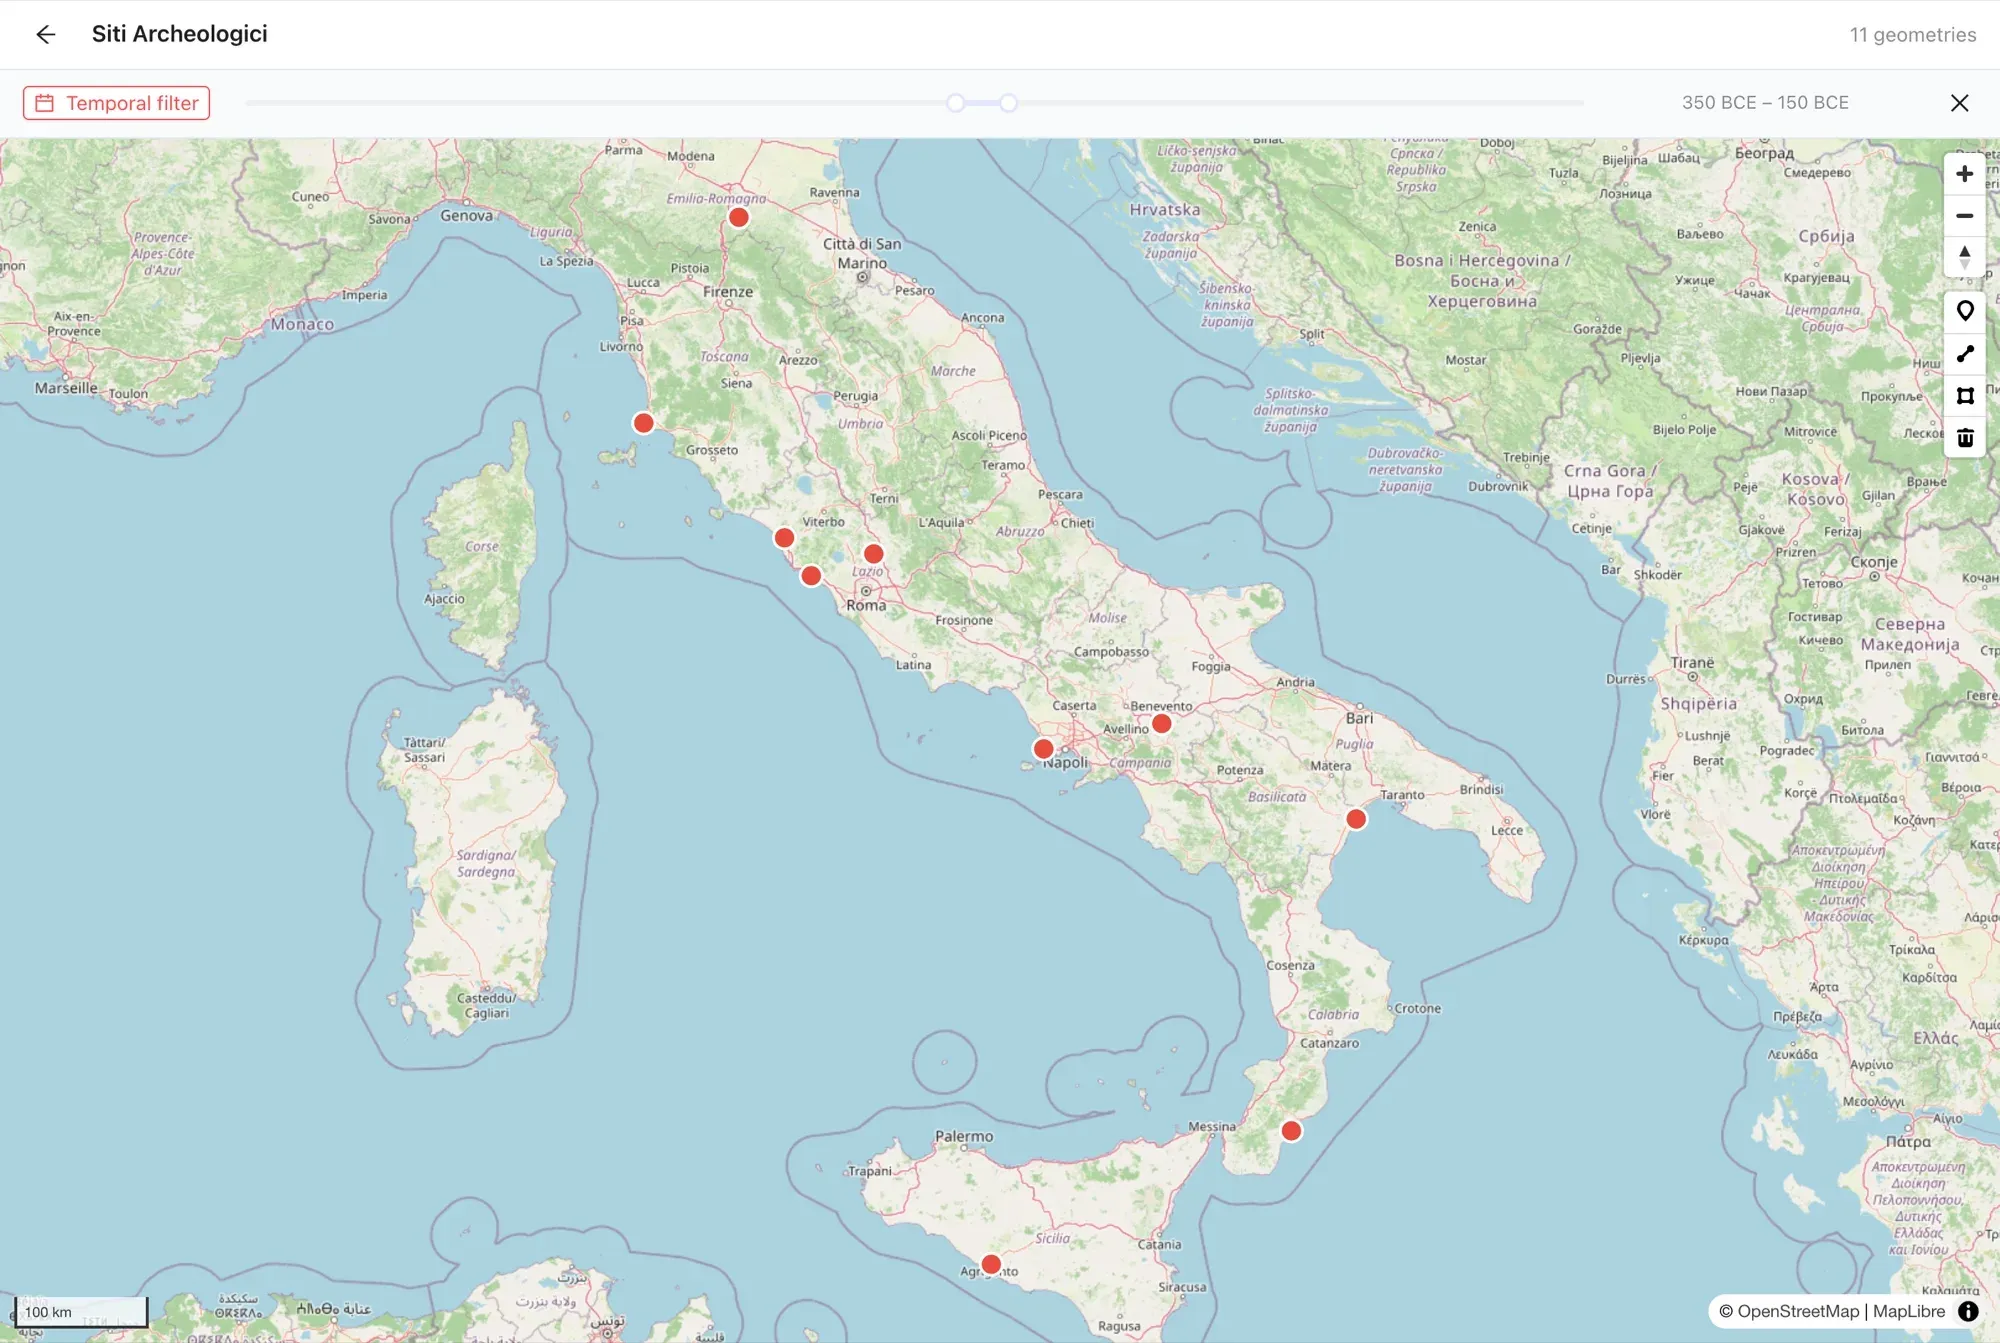Screen dimensions: 2000x1343
Task: Zoom out the map with the minus icon
Action: (1964, 216)
